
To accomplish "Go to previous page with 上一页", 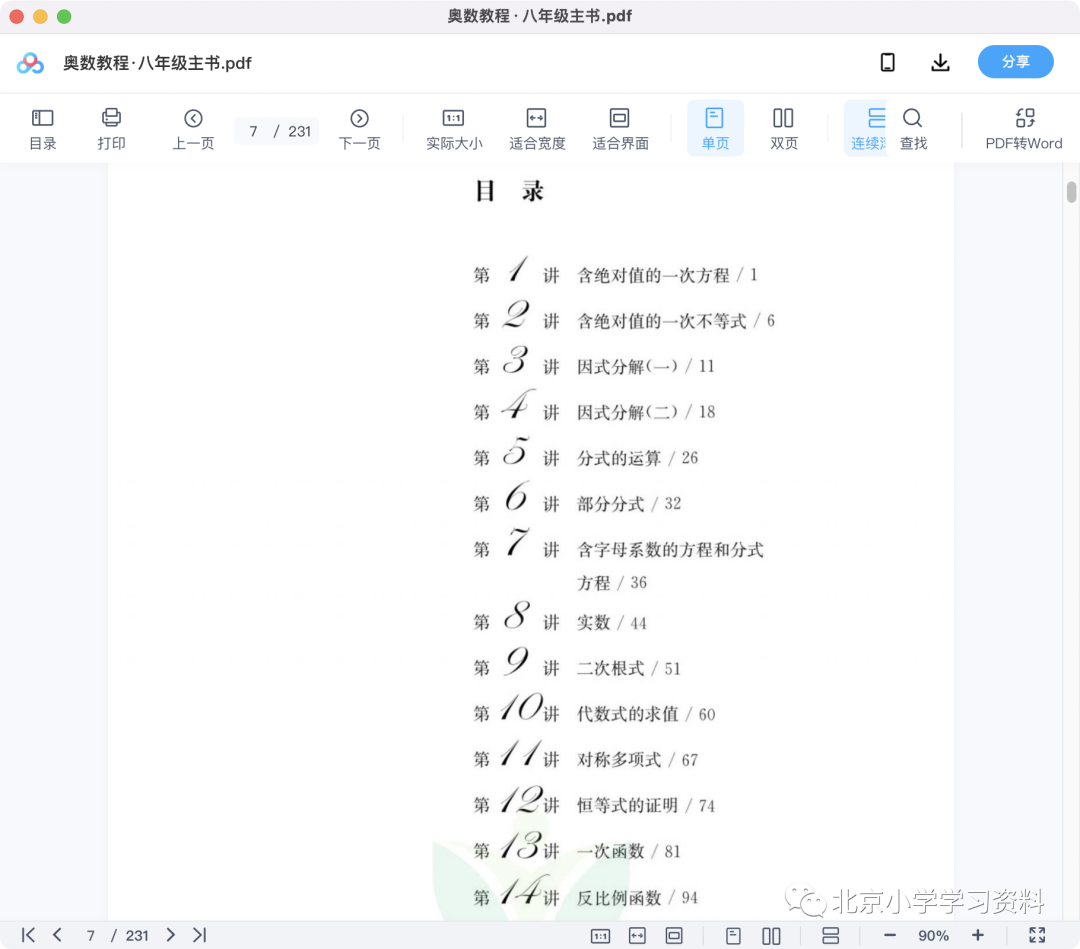I will 193,129.
